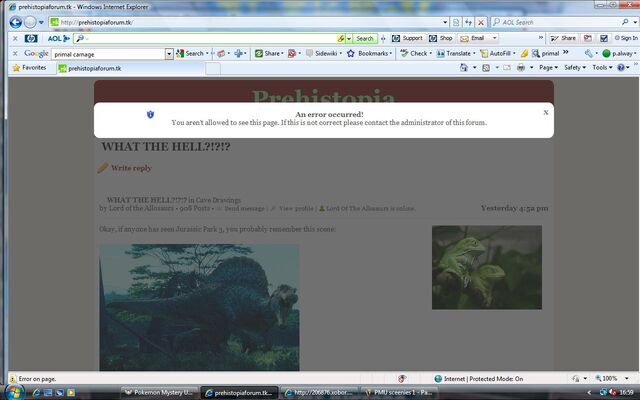Open the Page menu
Image resolution: width=640 pixels, height=400 pixels.
click(x=548, y=68)
